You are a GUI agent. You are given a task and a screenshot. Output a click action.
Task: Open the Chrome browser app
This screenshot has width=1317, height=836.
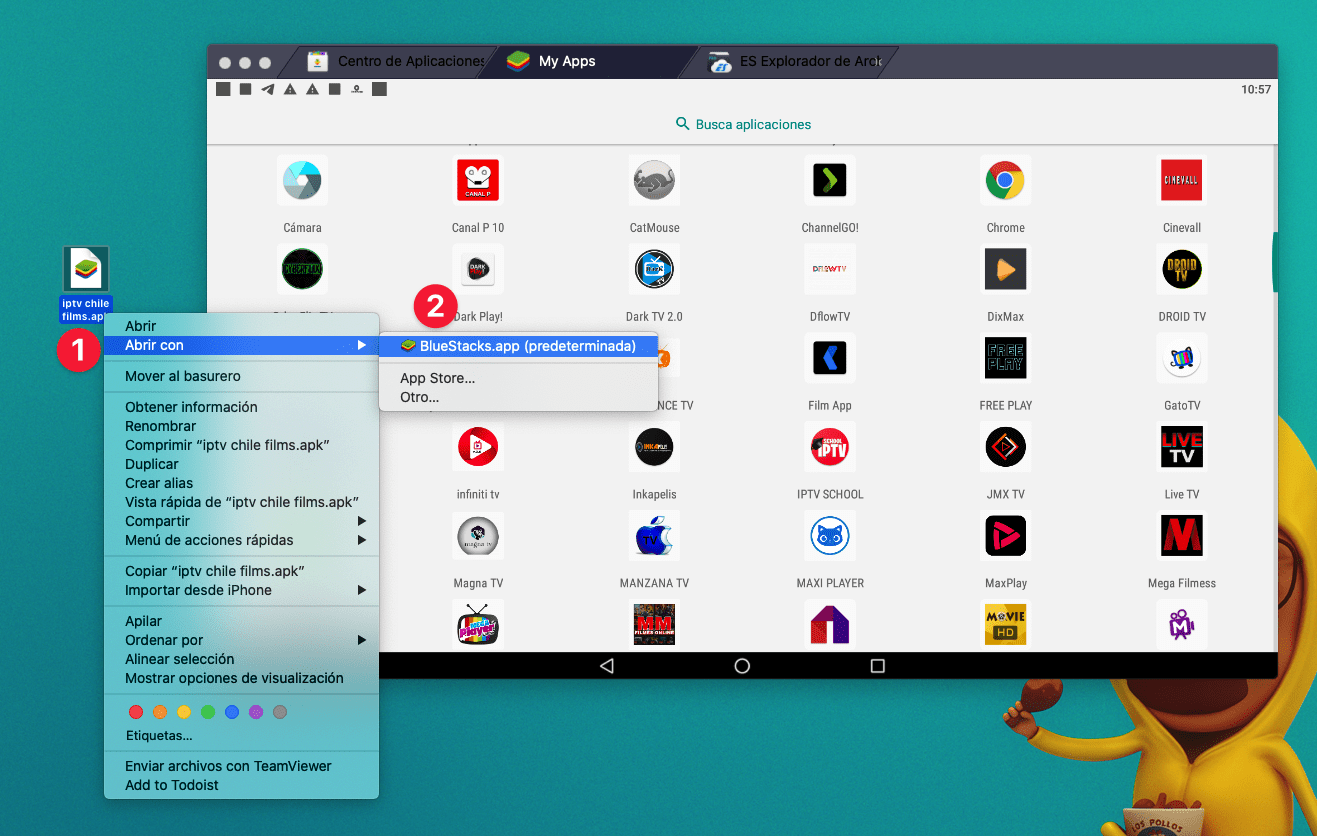point(1005,181)
